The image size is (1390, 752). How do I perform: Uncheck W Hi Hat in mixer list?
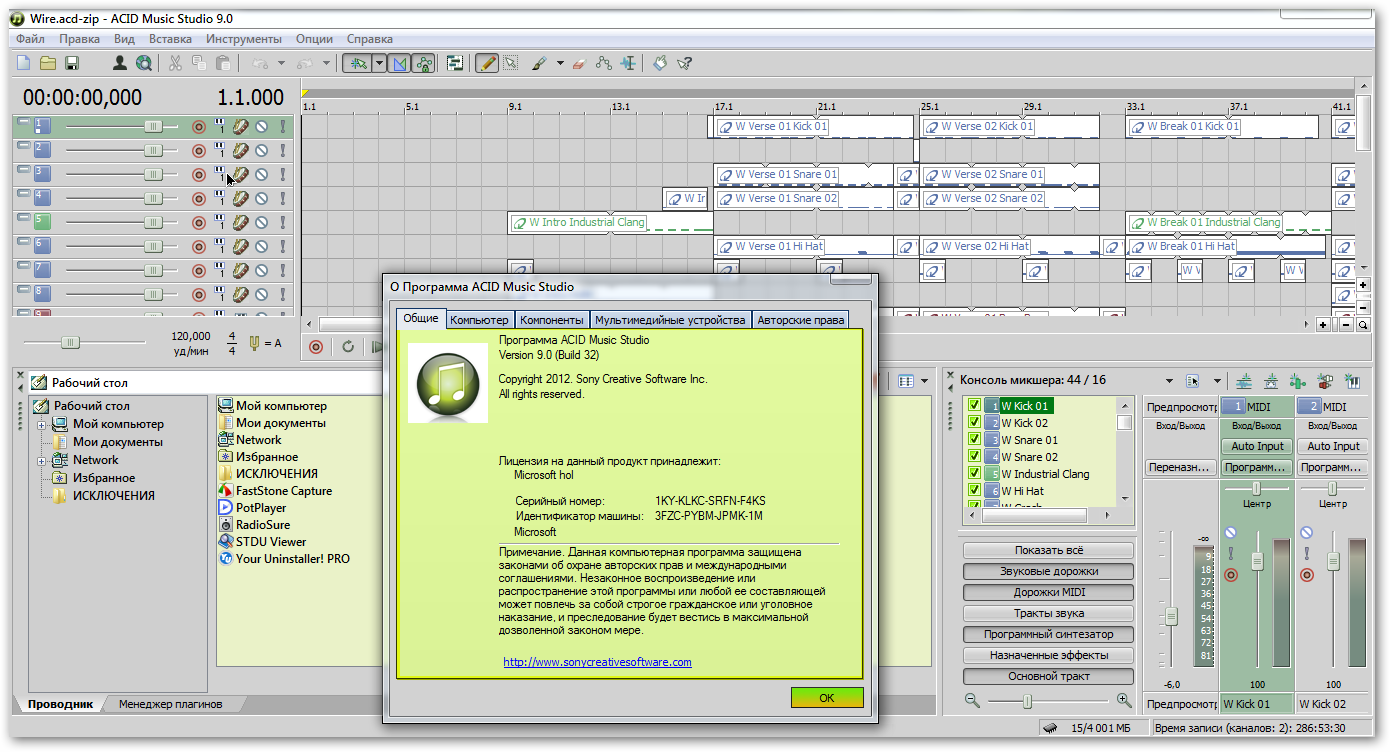974,491
